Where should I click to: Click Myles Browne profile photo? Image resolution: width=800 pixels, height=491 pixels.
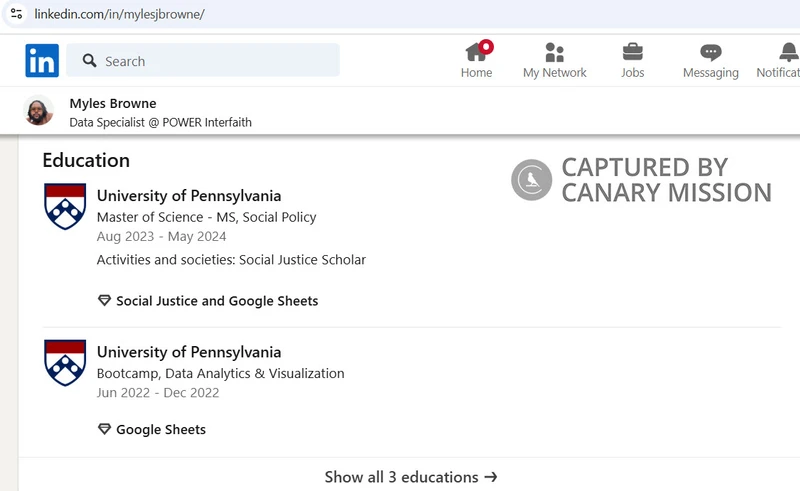[38, 110]
